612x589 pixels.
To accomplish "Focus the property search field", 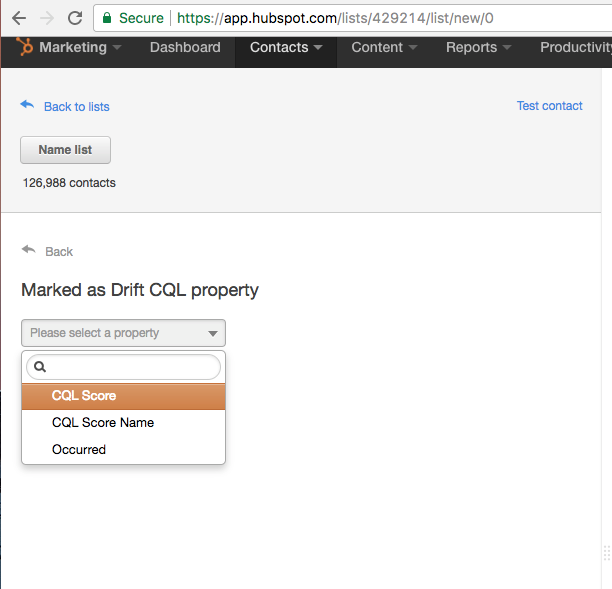I will pyautogui.click(x=123, y=367).
